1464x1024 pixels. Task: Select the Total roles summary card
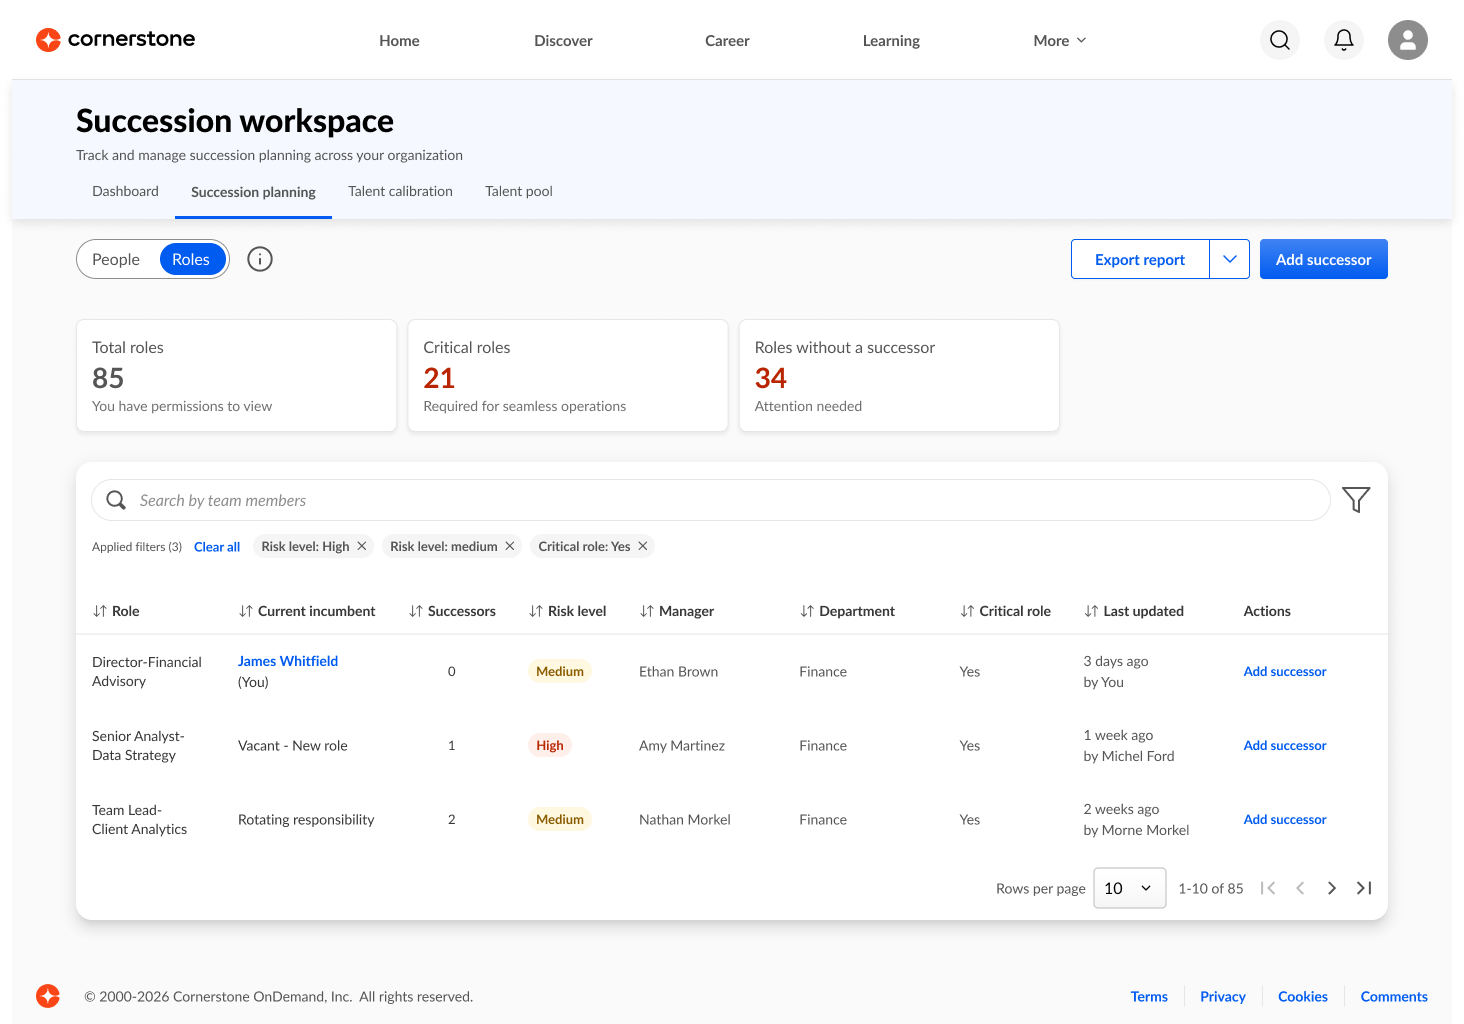[237, 376]
